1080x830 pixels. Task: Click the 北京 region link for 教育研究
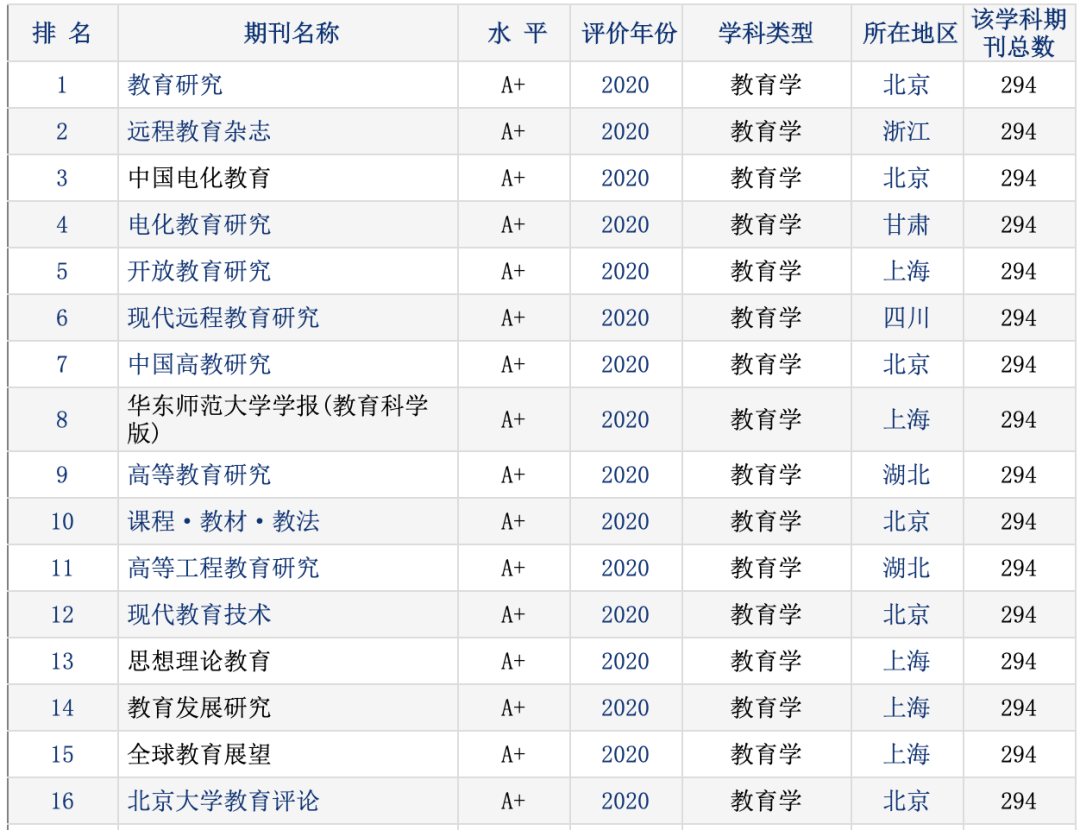coord(906,85)
